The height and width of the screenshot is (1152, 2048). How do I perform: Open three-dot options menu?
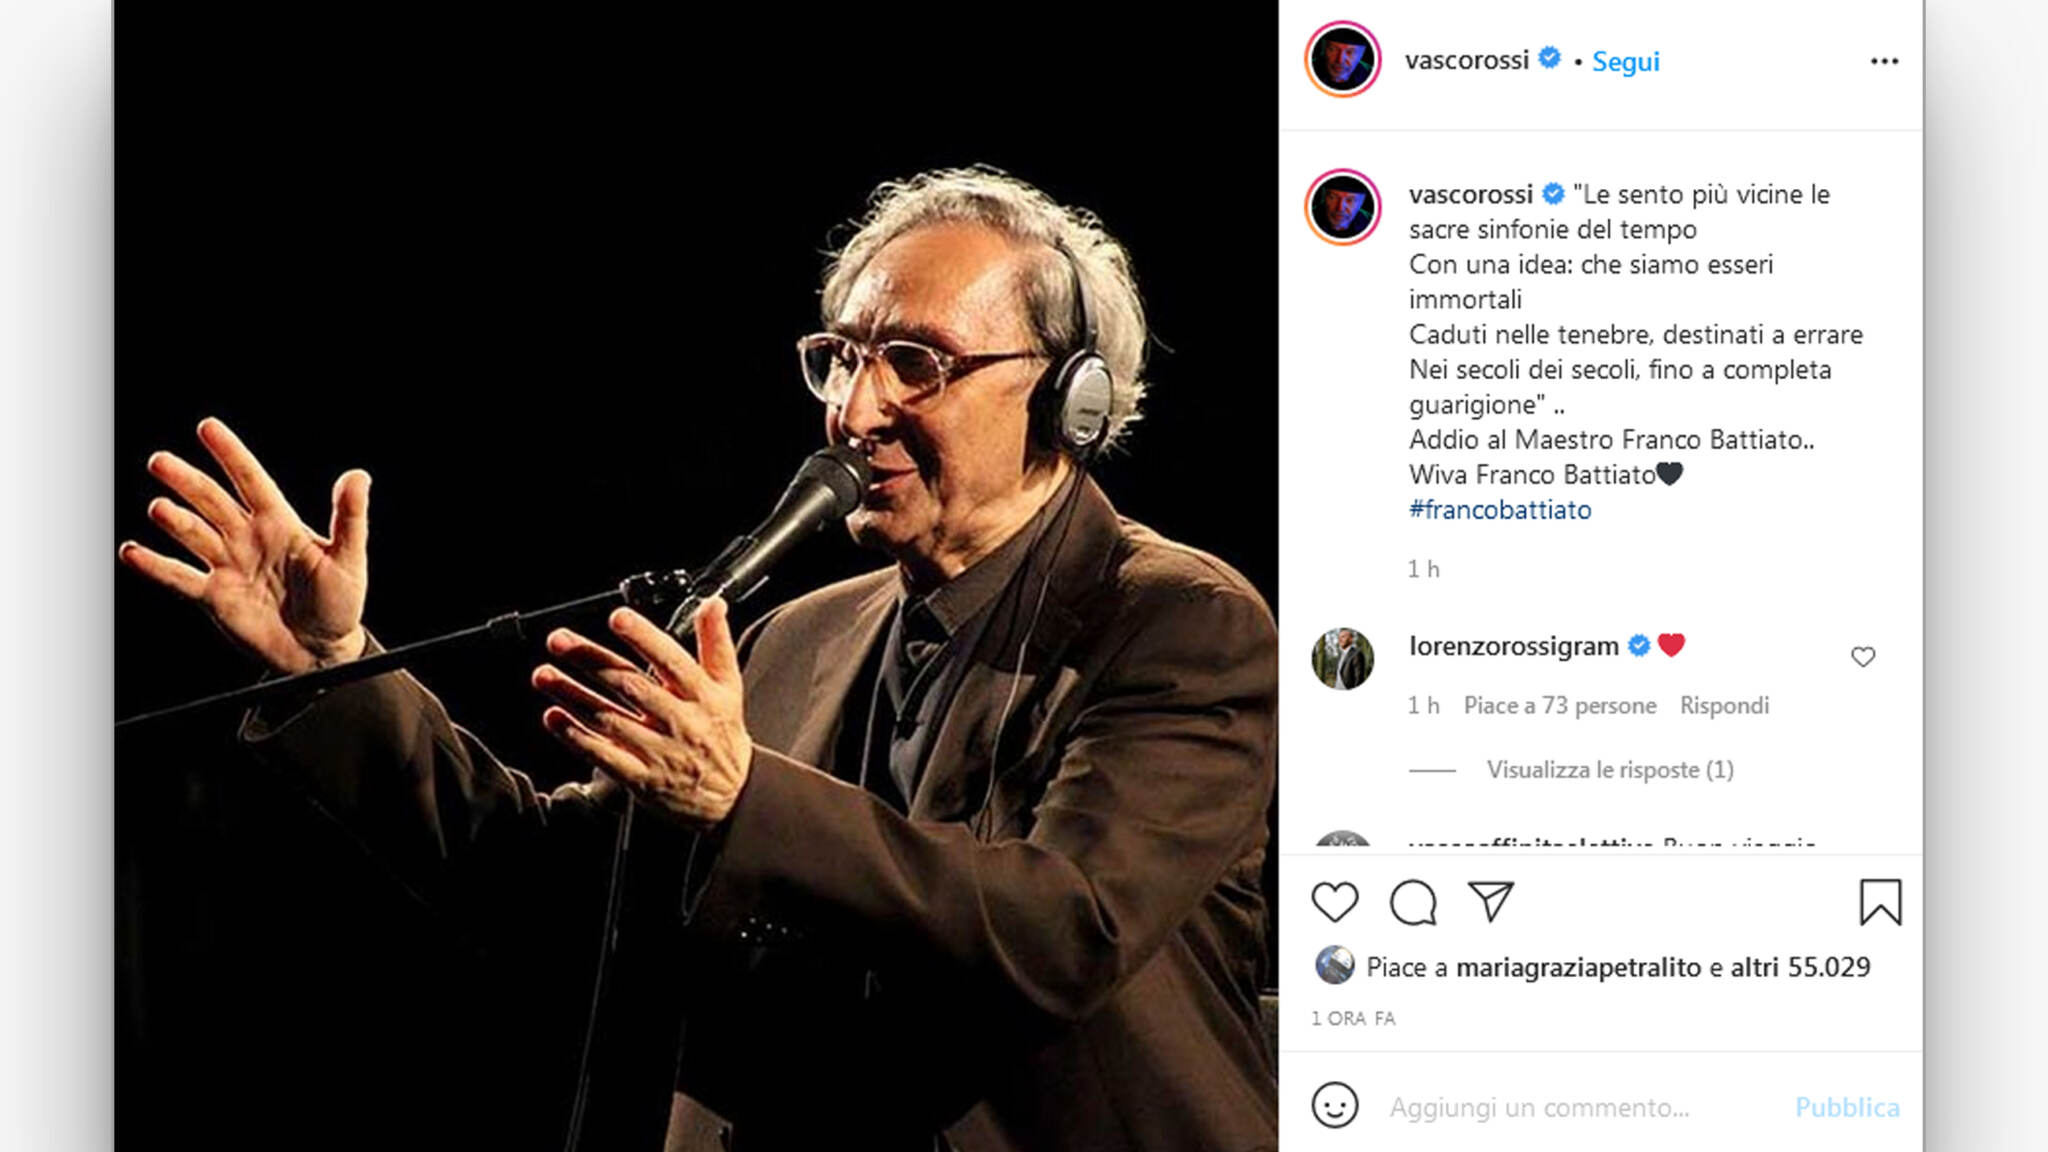[x=1884, y=61]
